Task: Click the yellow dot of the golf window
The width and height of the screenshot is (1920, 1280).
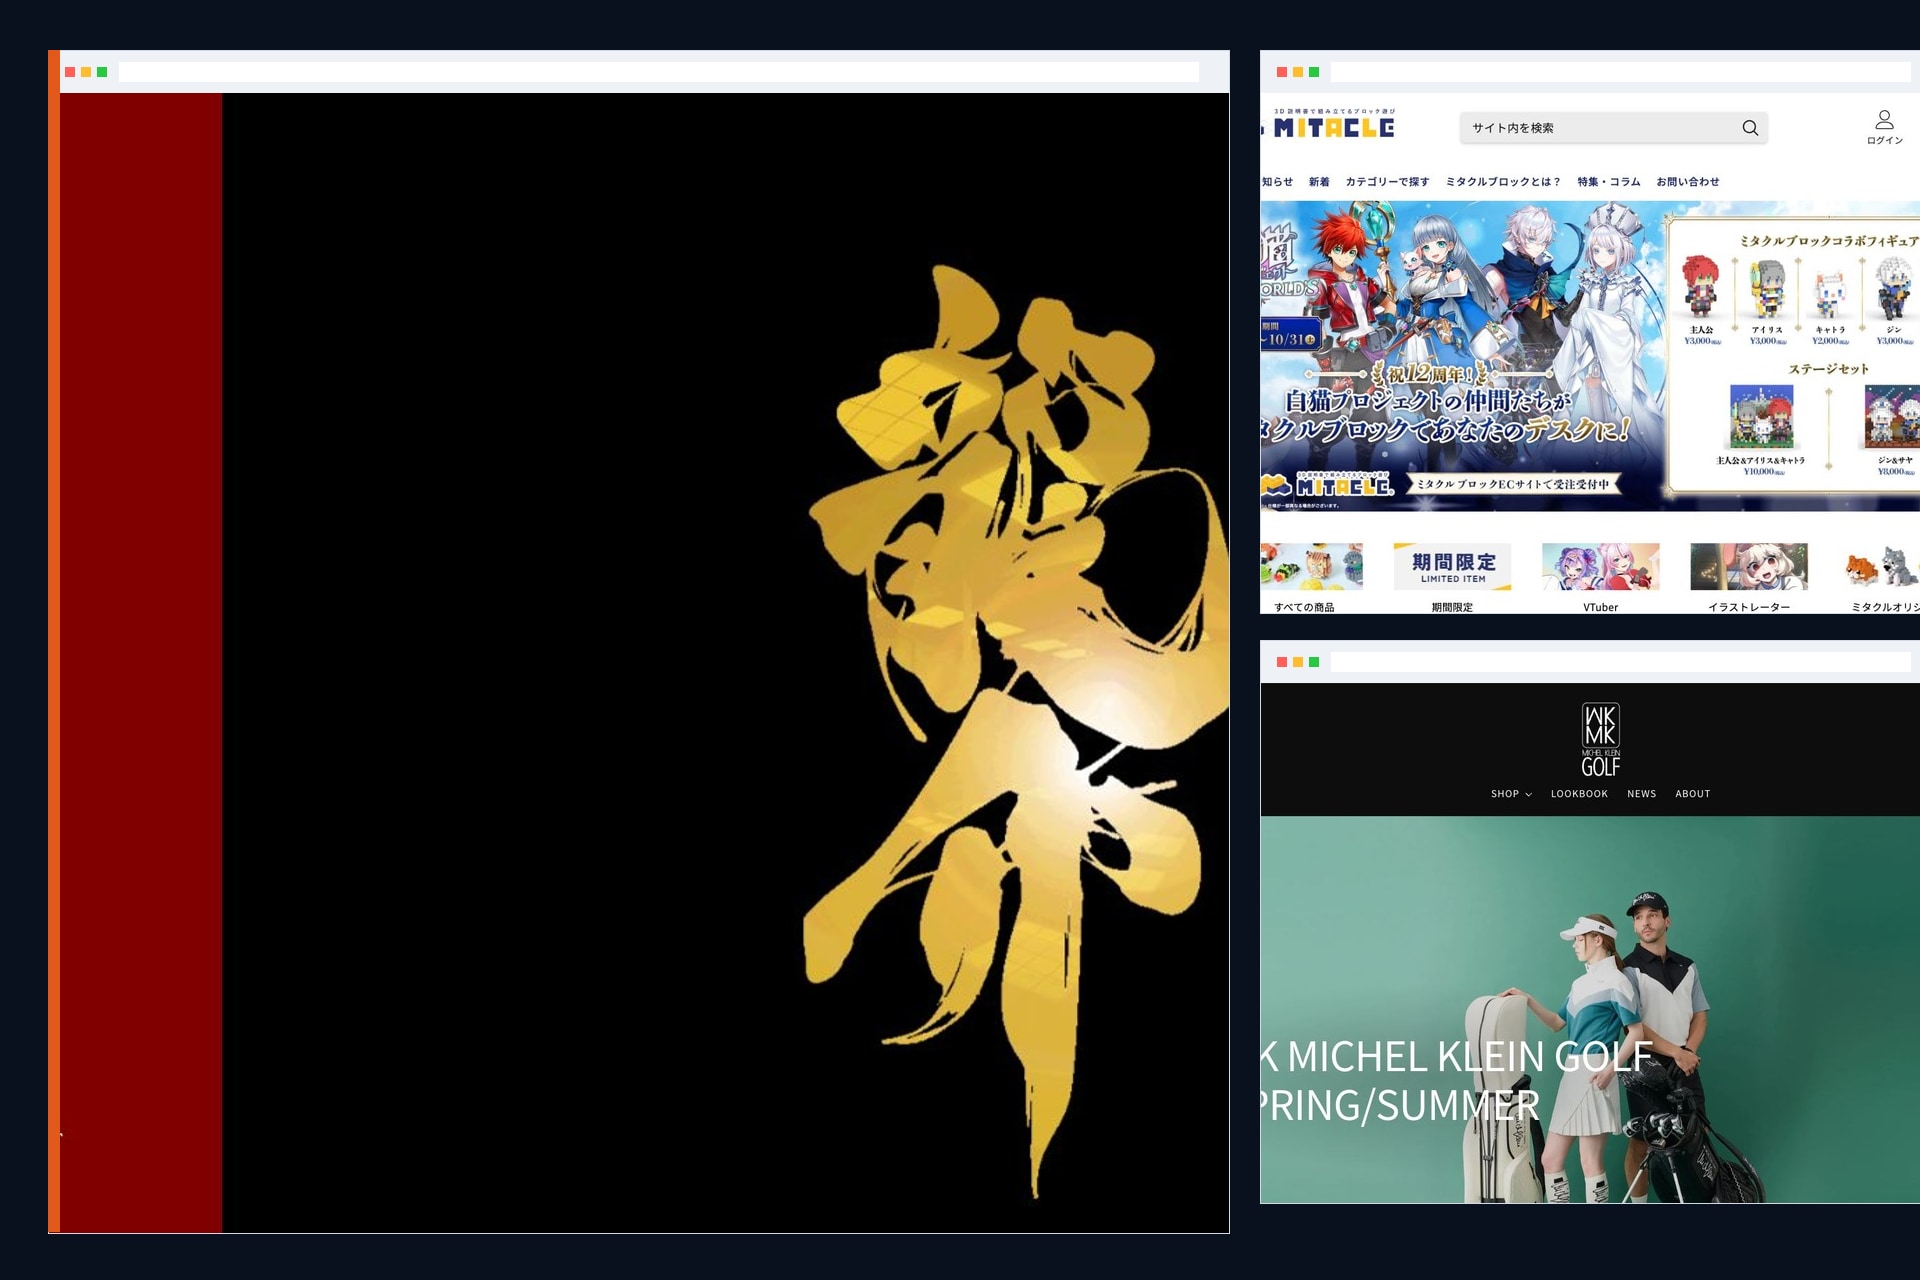Action: coord(1298,662)
